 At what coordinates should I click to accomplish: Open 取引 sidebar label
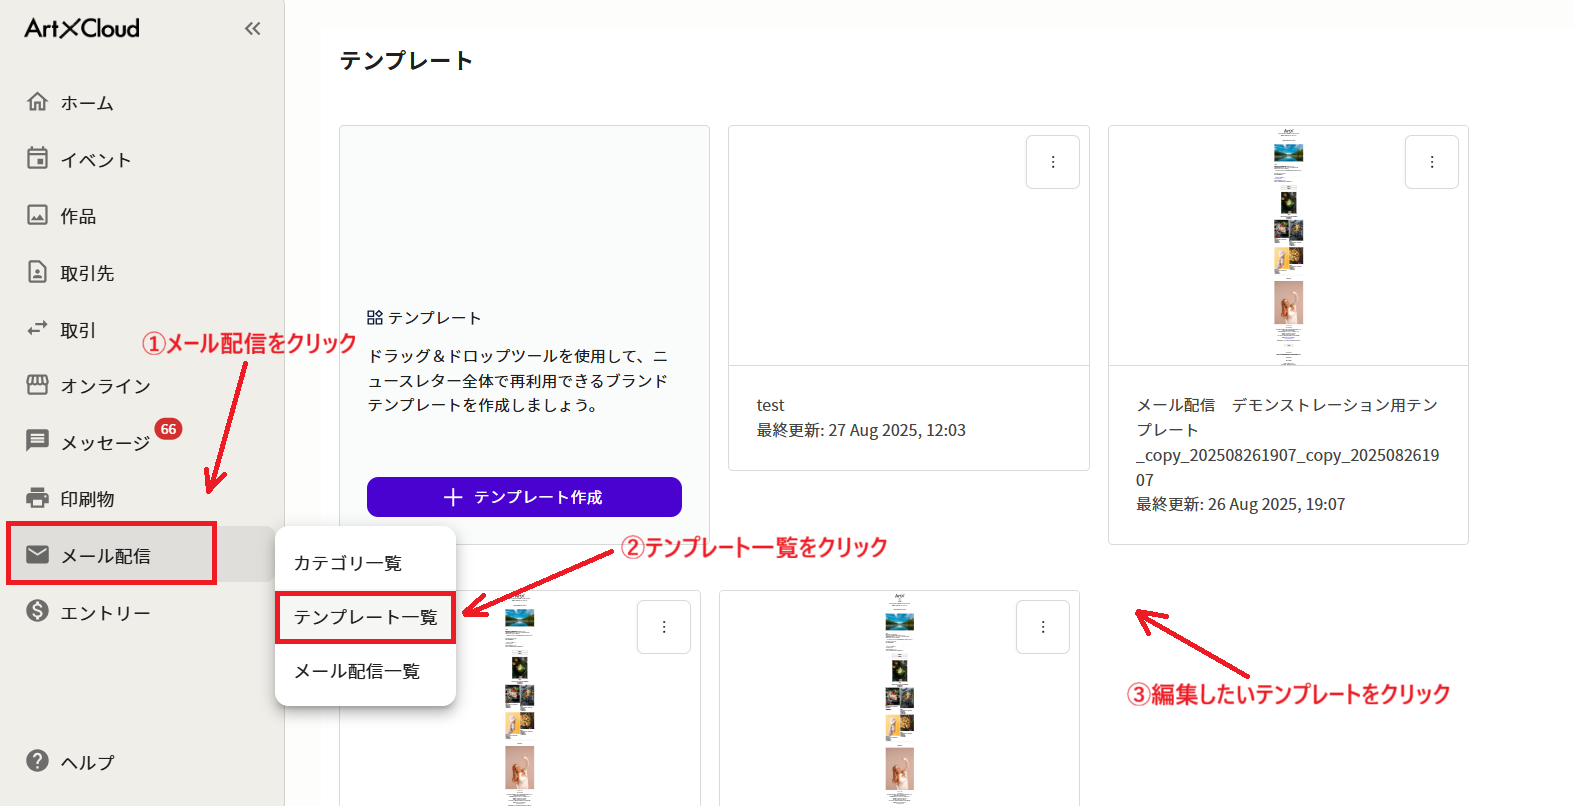pos(78,330)
